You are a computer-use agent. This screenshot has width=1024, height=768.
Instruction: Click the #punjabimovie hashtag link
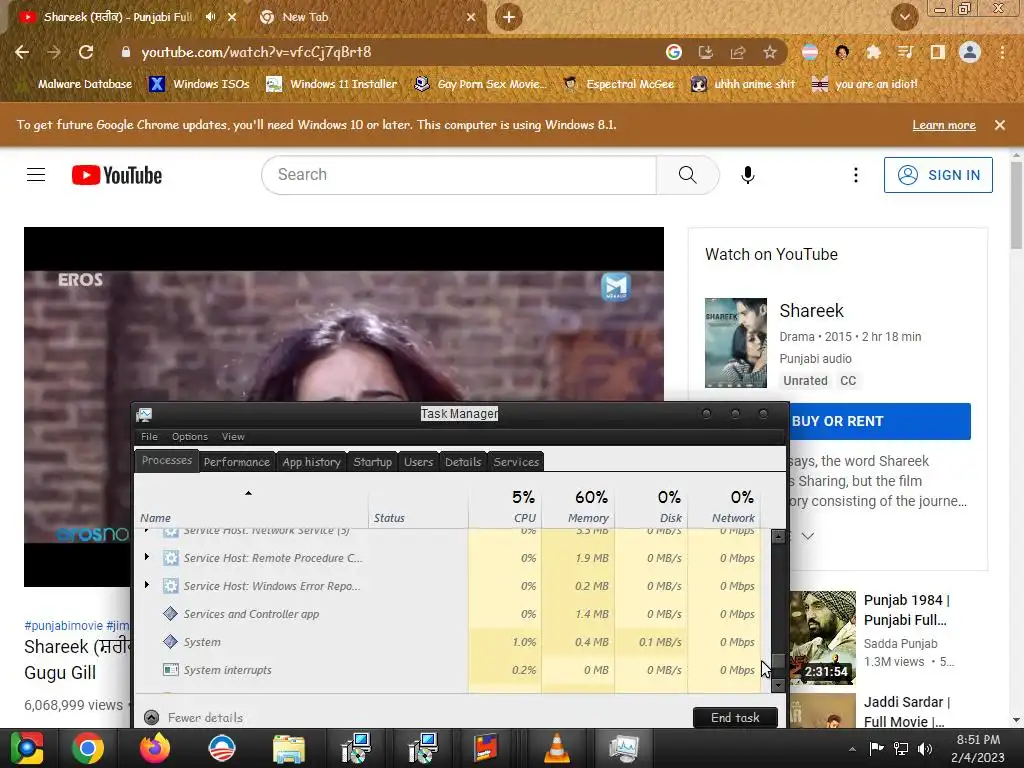[63, 626]
